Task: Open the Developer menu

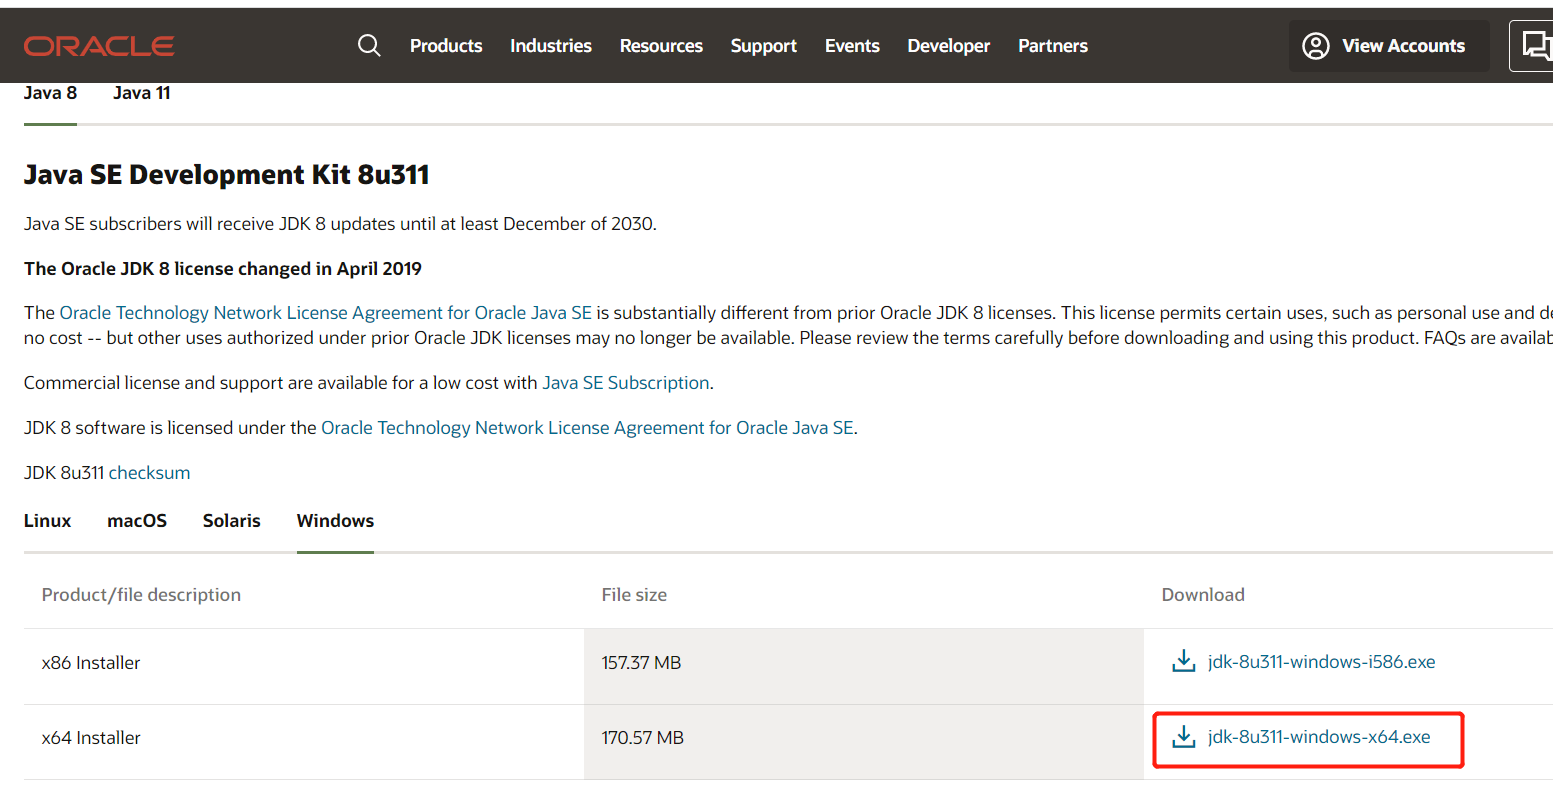Action: point(949,46)
